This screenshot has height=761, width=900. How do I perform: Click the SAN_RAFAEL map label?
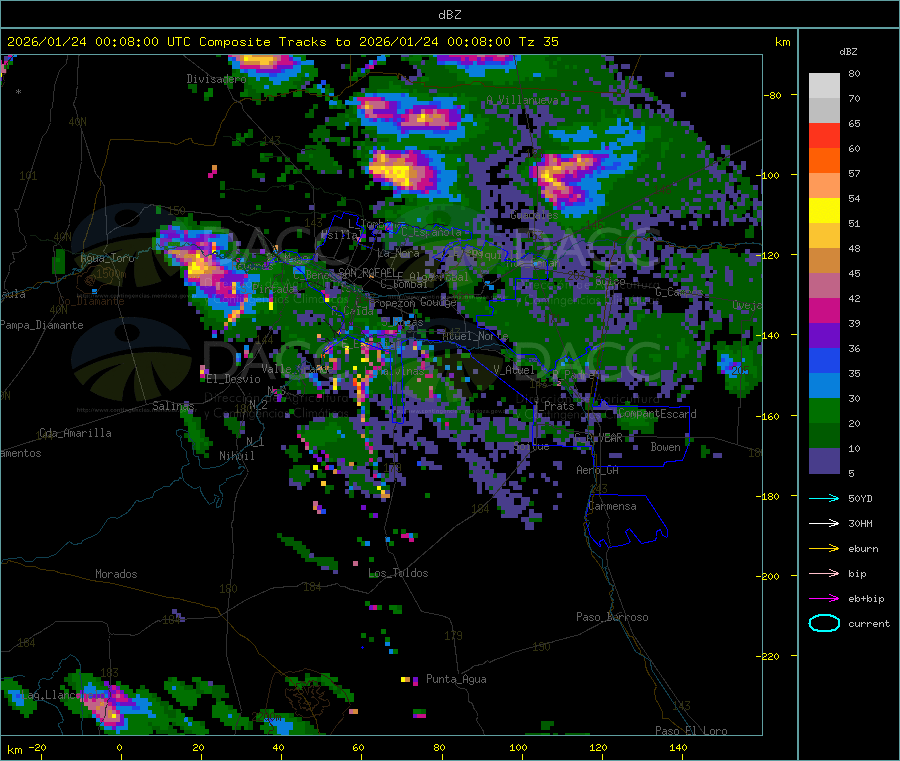coord(367,272)
